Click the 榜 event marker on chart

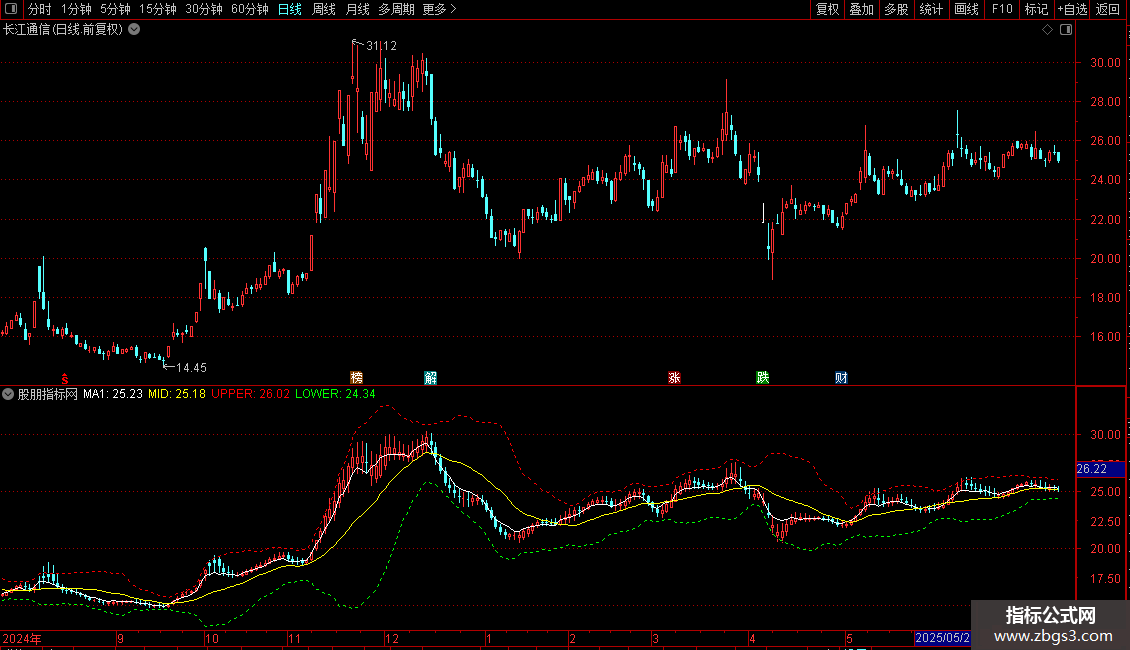pos(356,378)
